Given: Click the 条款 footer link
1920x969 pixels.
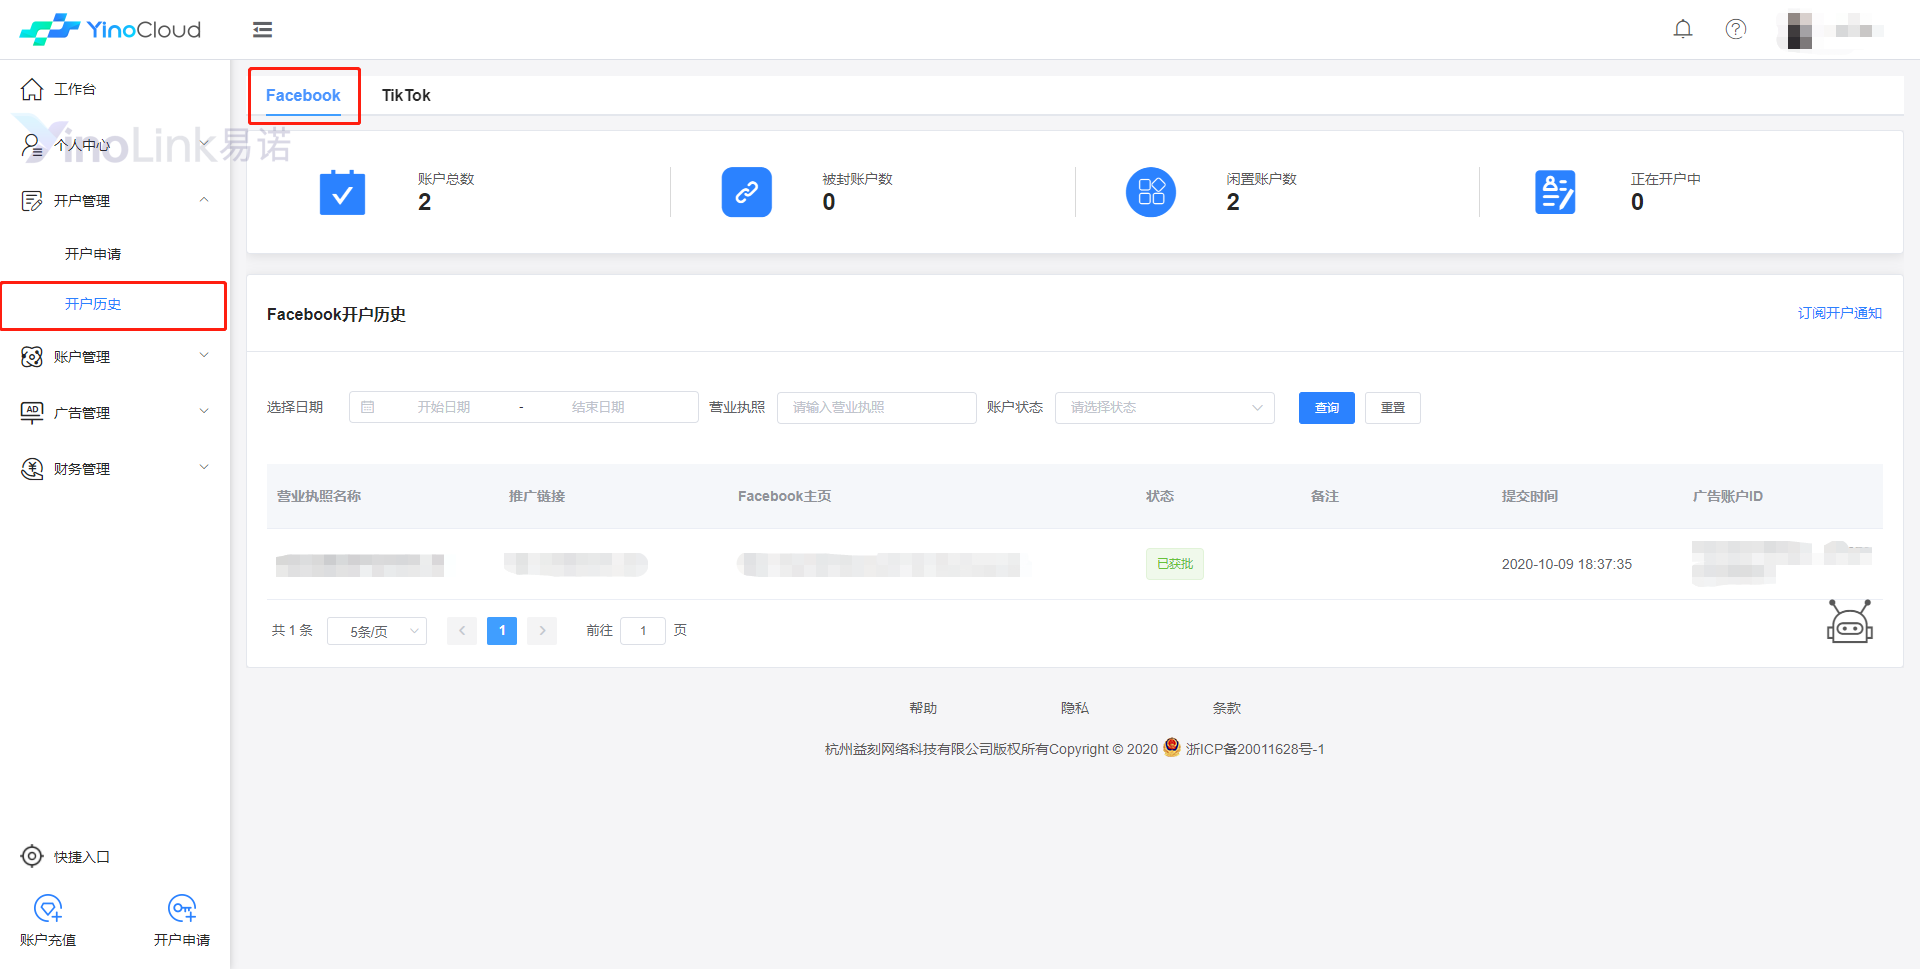Looking at the screenshot, I should click(1227, 708).
